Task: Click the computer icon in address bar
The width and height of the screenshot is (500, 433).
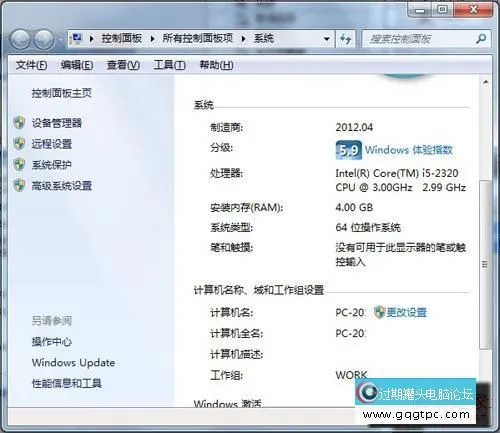Action: pos(77,39)
